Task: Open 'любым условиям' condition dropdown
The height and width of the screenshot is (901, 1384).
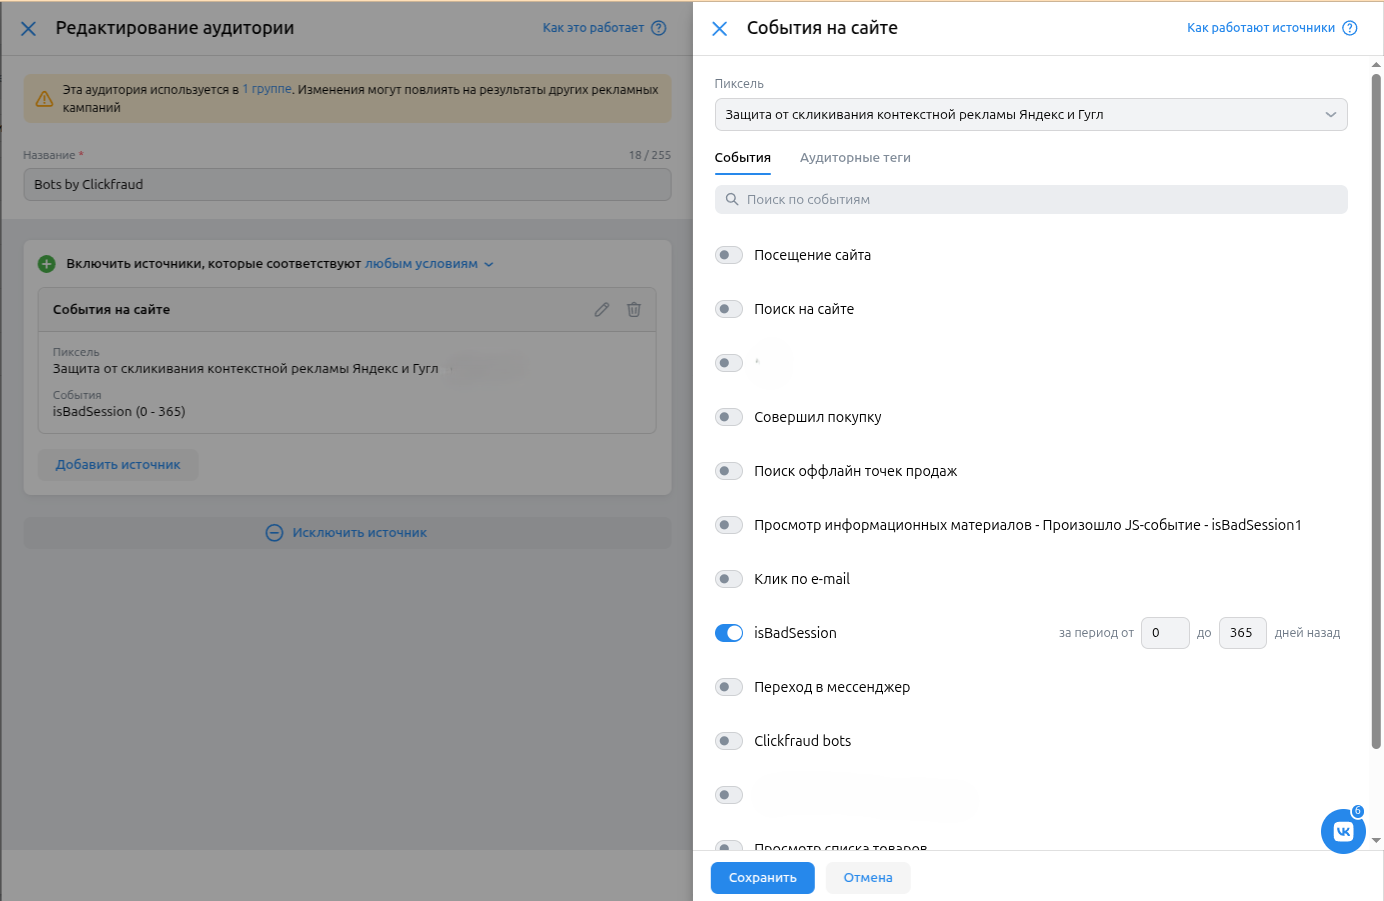Action: [429, 264]
